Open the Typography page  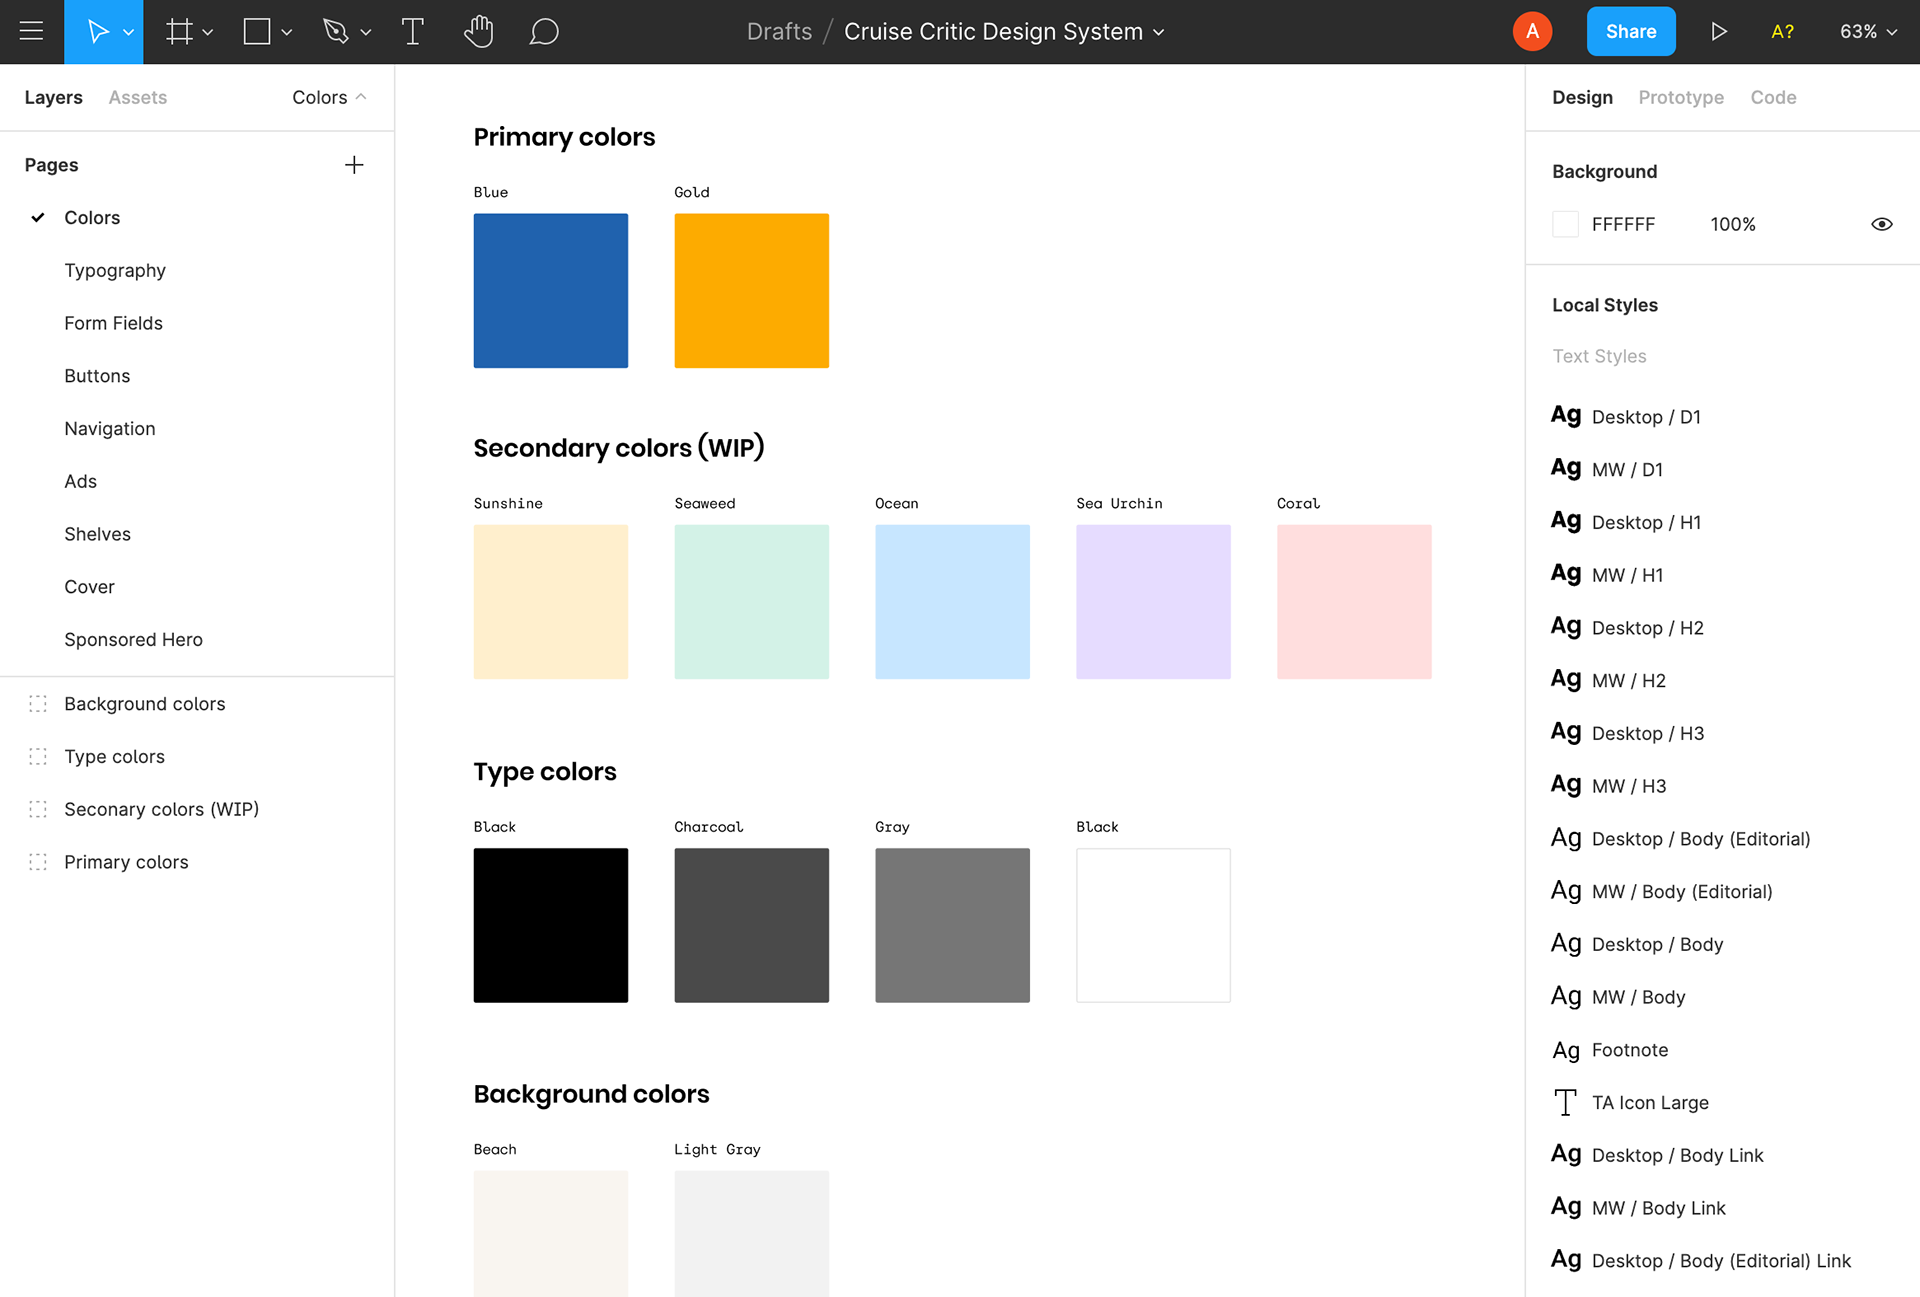point(115,270)
